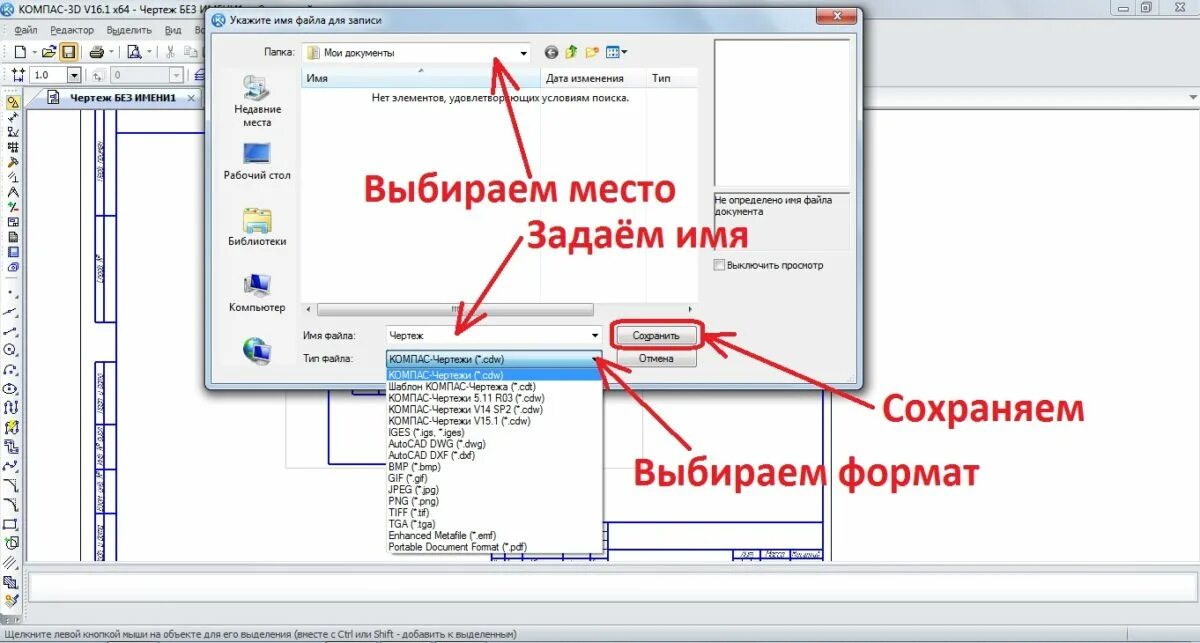The width and height of the screenshot is (1200, 643).
Task: Click the current scale icon beside 1.0
Action: point(18,75)
